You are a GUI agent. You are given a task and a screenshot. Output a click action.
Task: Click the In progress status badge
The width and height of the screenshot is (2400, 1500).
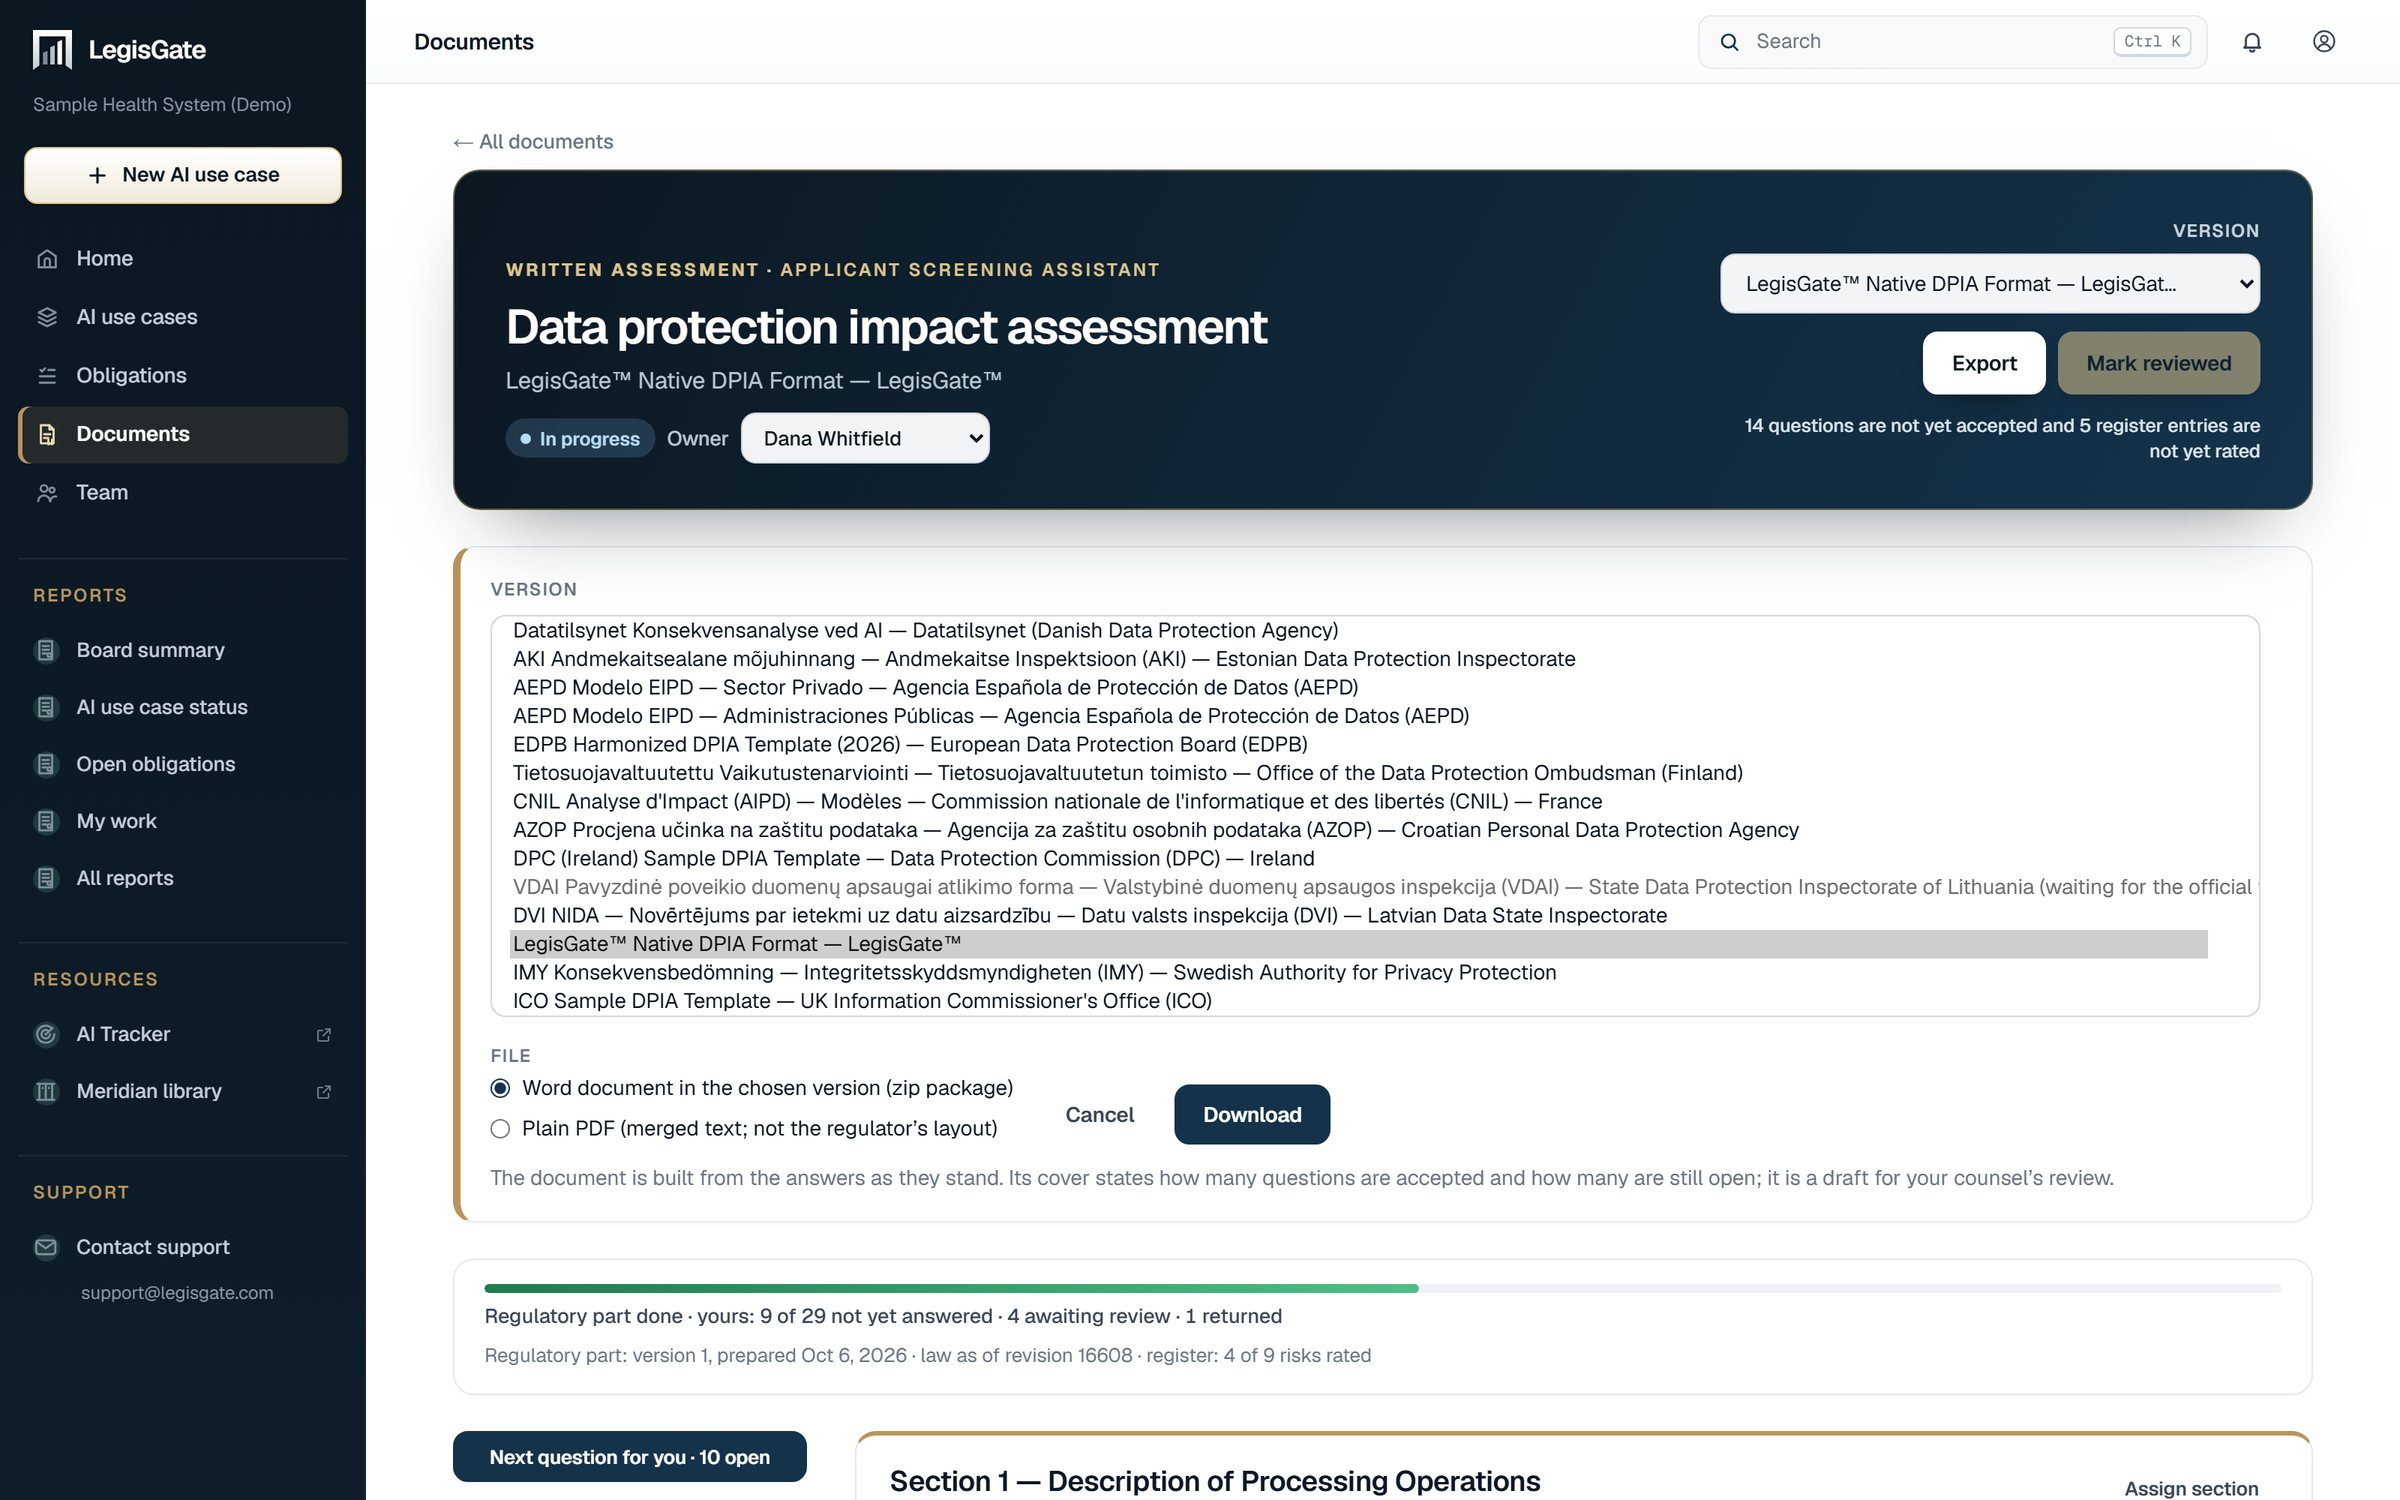pyautogui.click(x=580, y=439)
